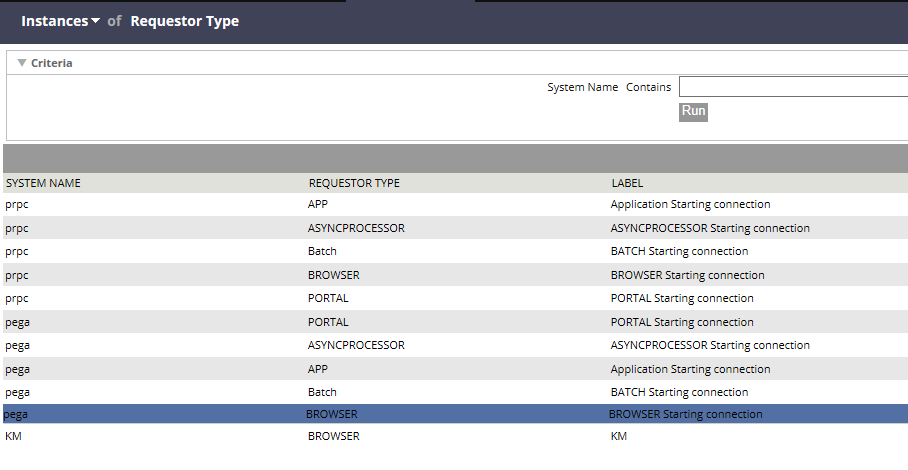
Task: Click the System Name Contains input field
Action: point(793,87)
